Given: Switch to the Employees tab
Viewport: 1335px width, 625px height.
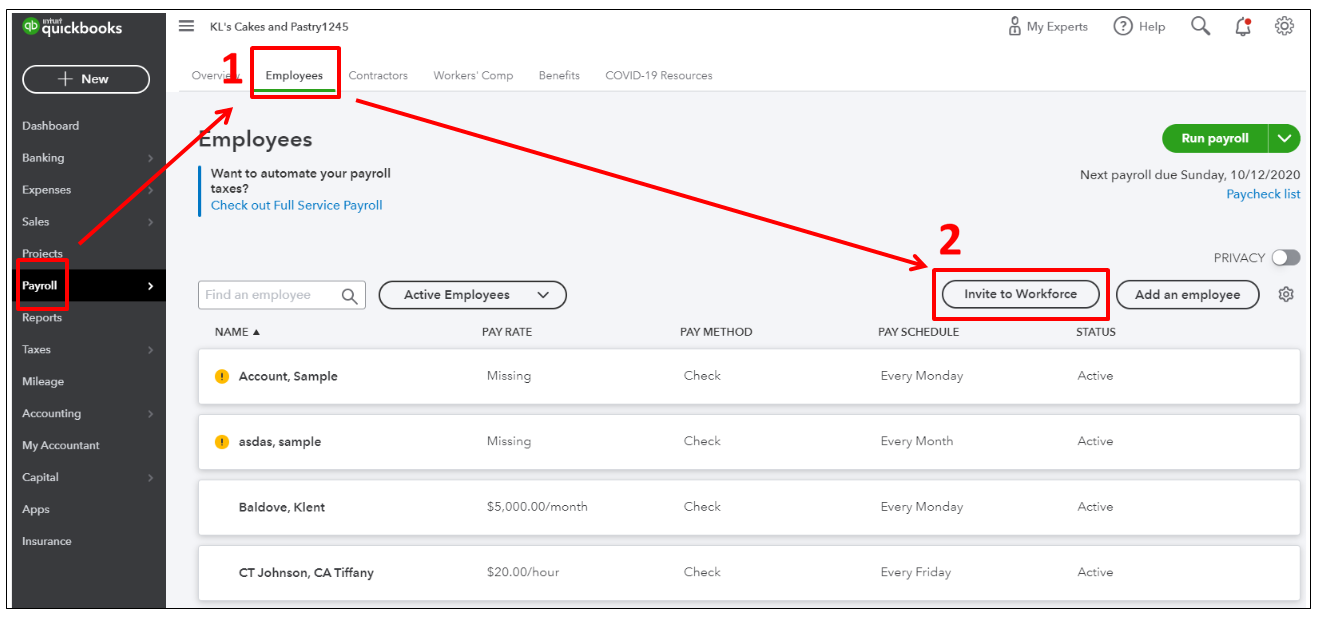Looking at the screenshot, I should click(x=294, y=76).
